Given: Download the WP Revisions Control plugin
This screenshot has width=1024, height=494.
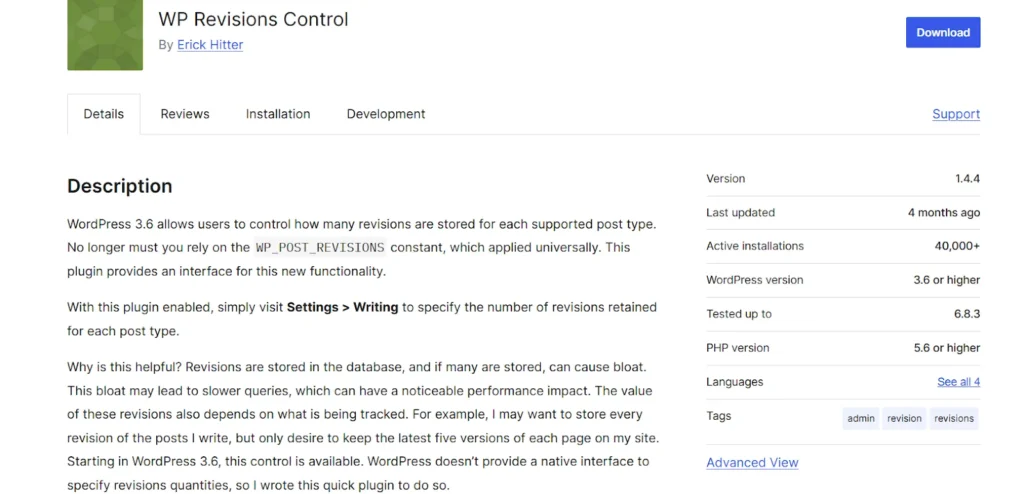Looking at the screenshot, I should (942, 32).
